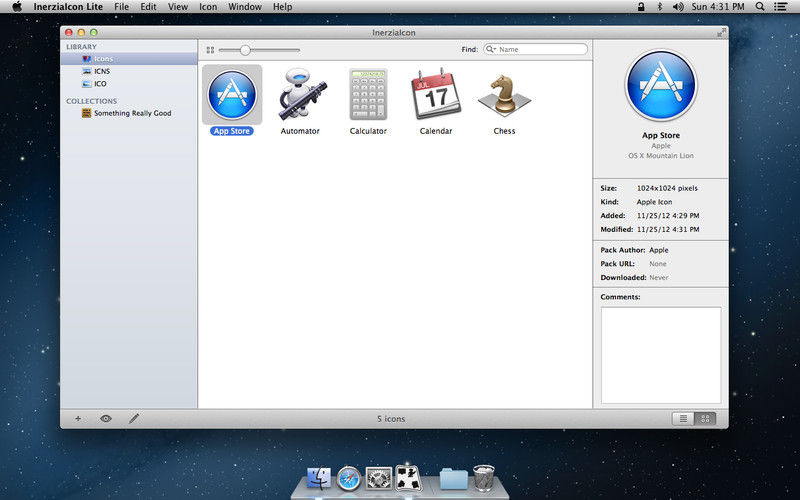
Task: Click the Added date 11/25/12 4:29 PM
Action: [668, 216]
